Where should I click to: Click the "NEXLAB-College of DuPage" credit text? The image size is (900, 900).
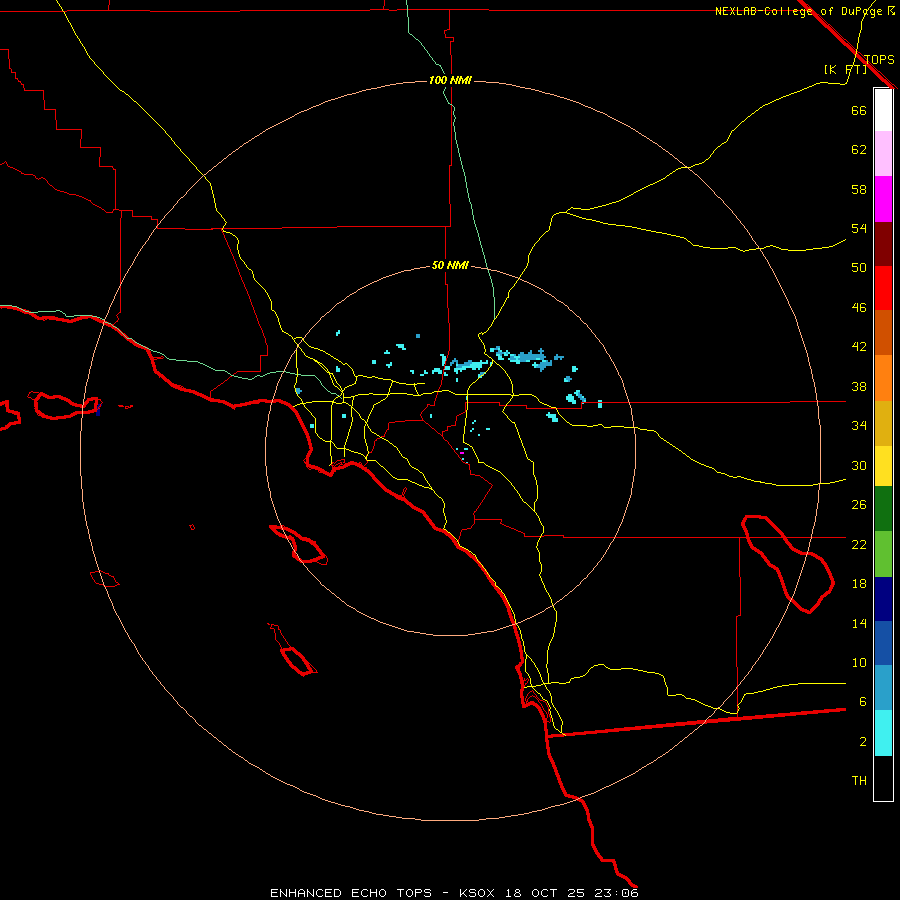click(x=798, y=11)
